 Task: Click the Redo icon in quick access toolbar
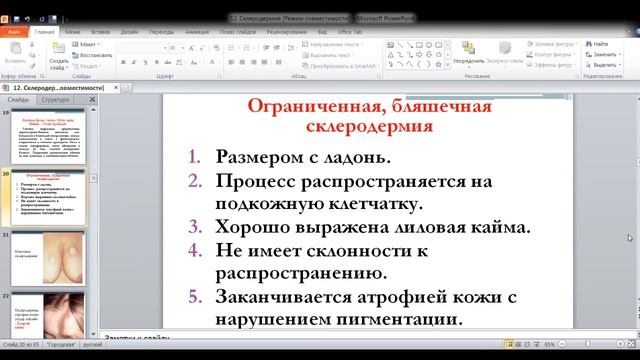(x=41, y=19)
